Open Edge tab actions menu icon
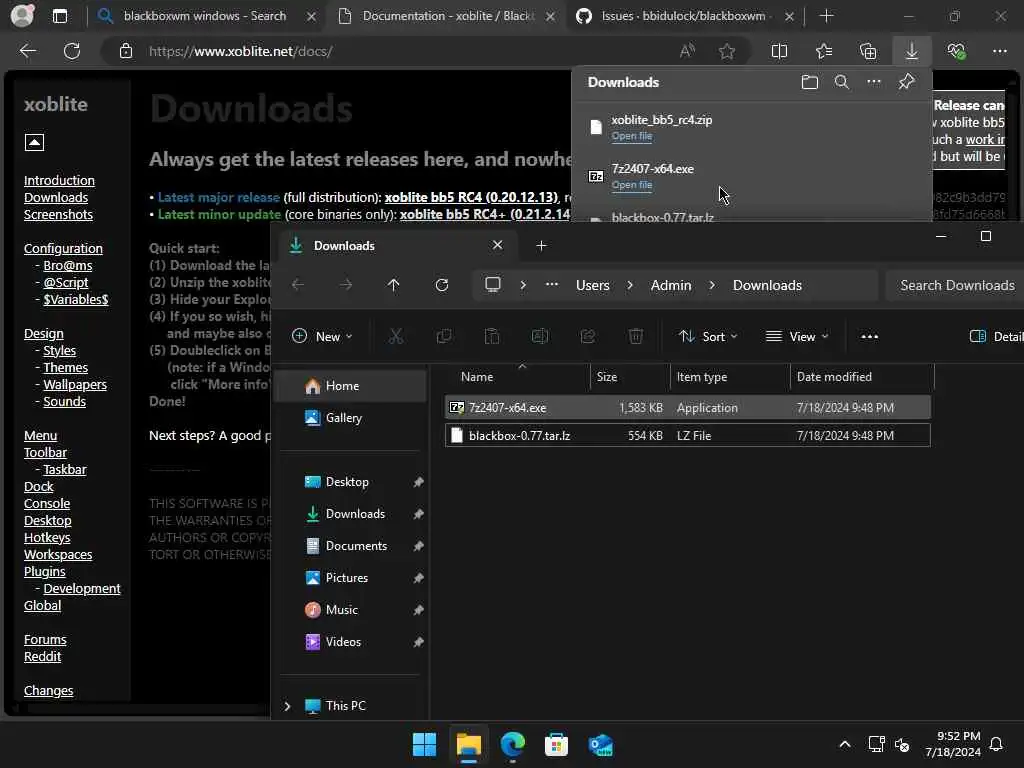Viewport: 1024px width, 768px height. 59,16
